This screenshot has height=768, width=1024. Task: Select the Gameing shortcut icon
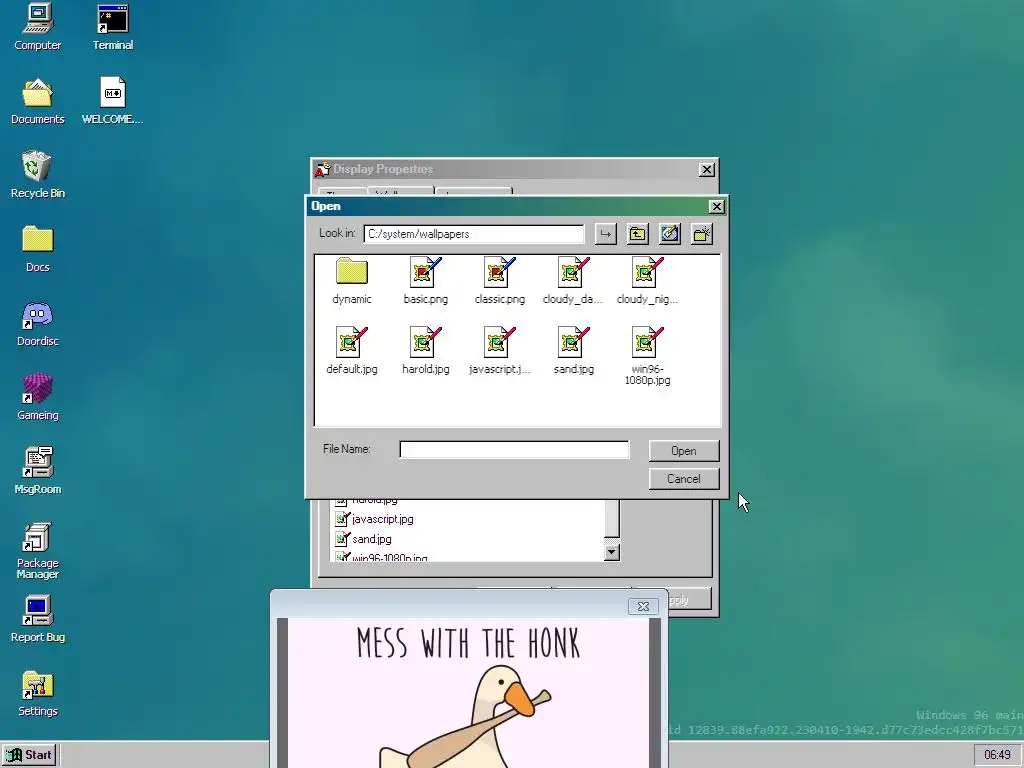(37, 397)
